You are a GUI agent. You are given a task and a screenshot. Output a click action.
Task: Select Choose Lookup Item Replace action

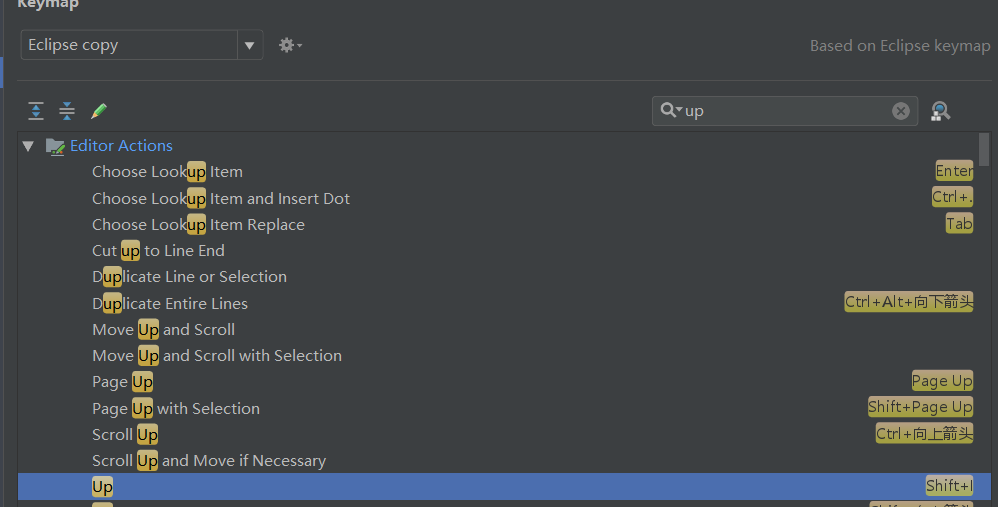point(198,225)
